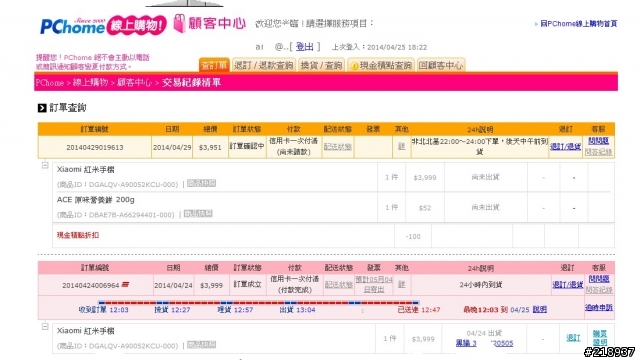Open the 查訂單 tab

(214, 65)
